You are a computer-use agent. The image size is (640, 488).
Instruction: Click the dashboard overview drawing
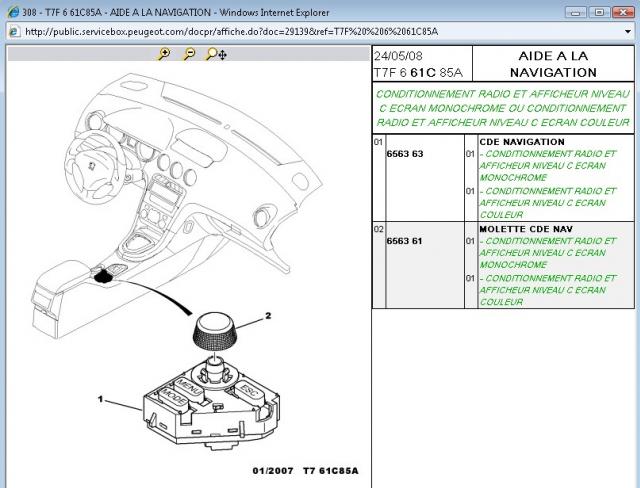(x=178, y=204)
